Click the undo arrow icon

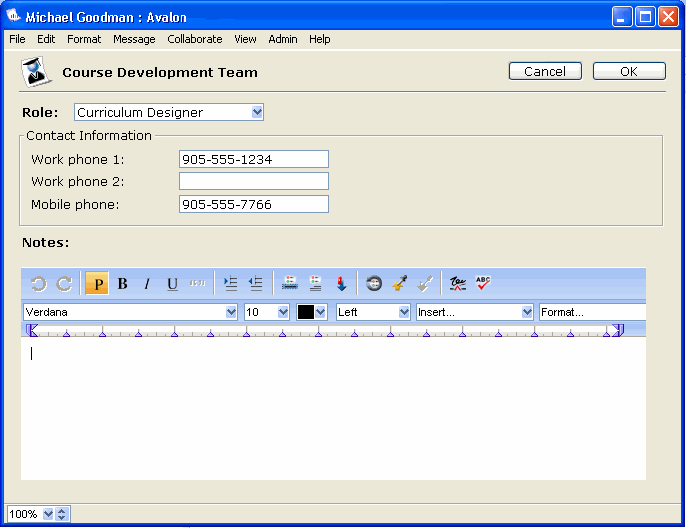39,284
